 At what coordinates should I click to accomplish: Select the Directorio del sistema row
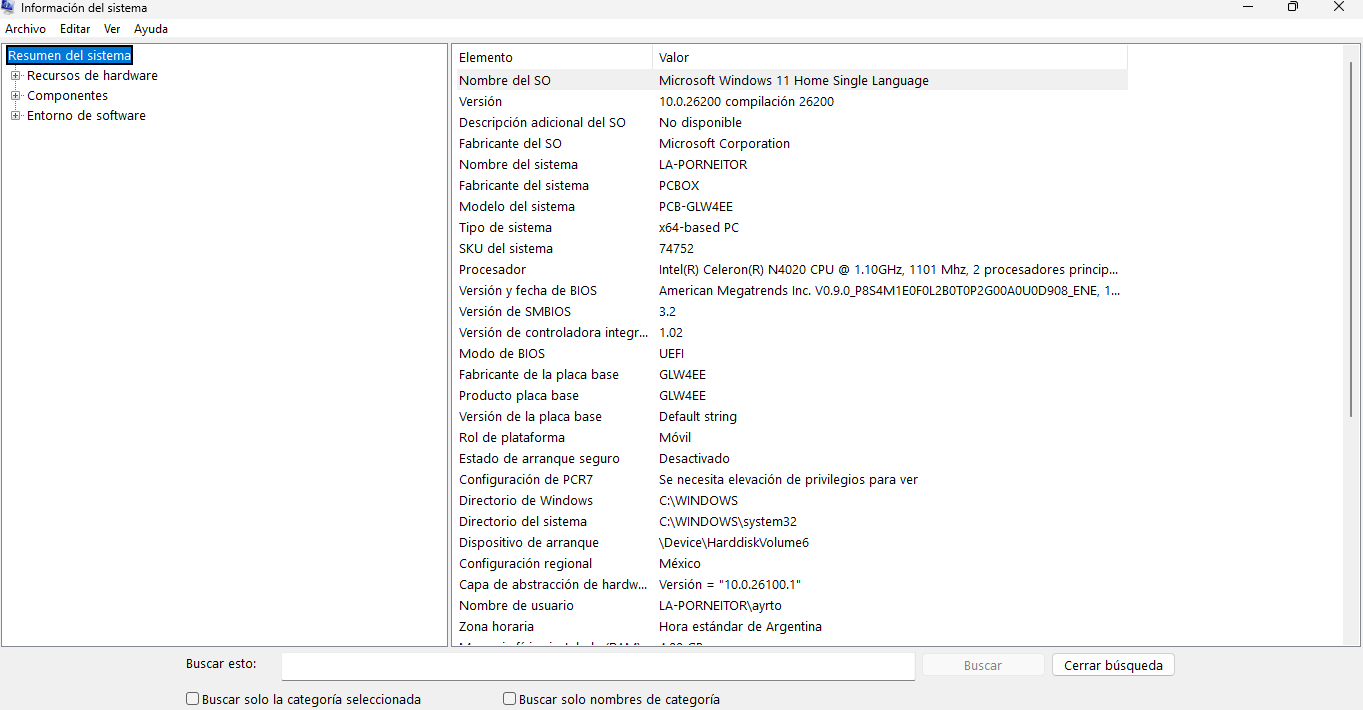coord(791,522)
